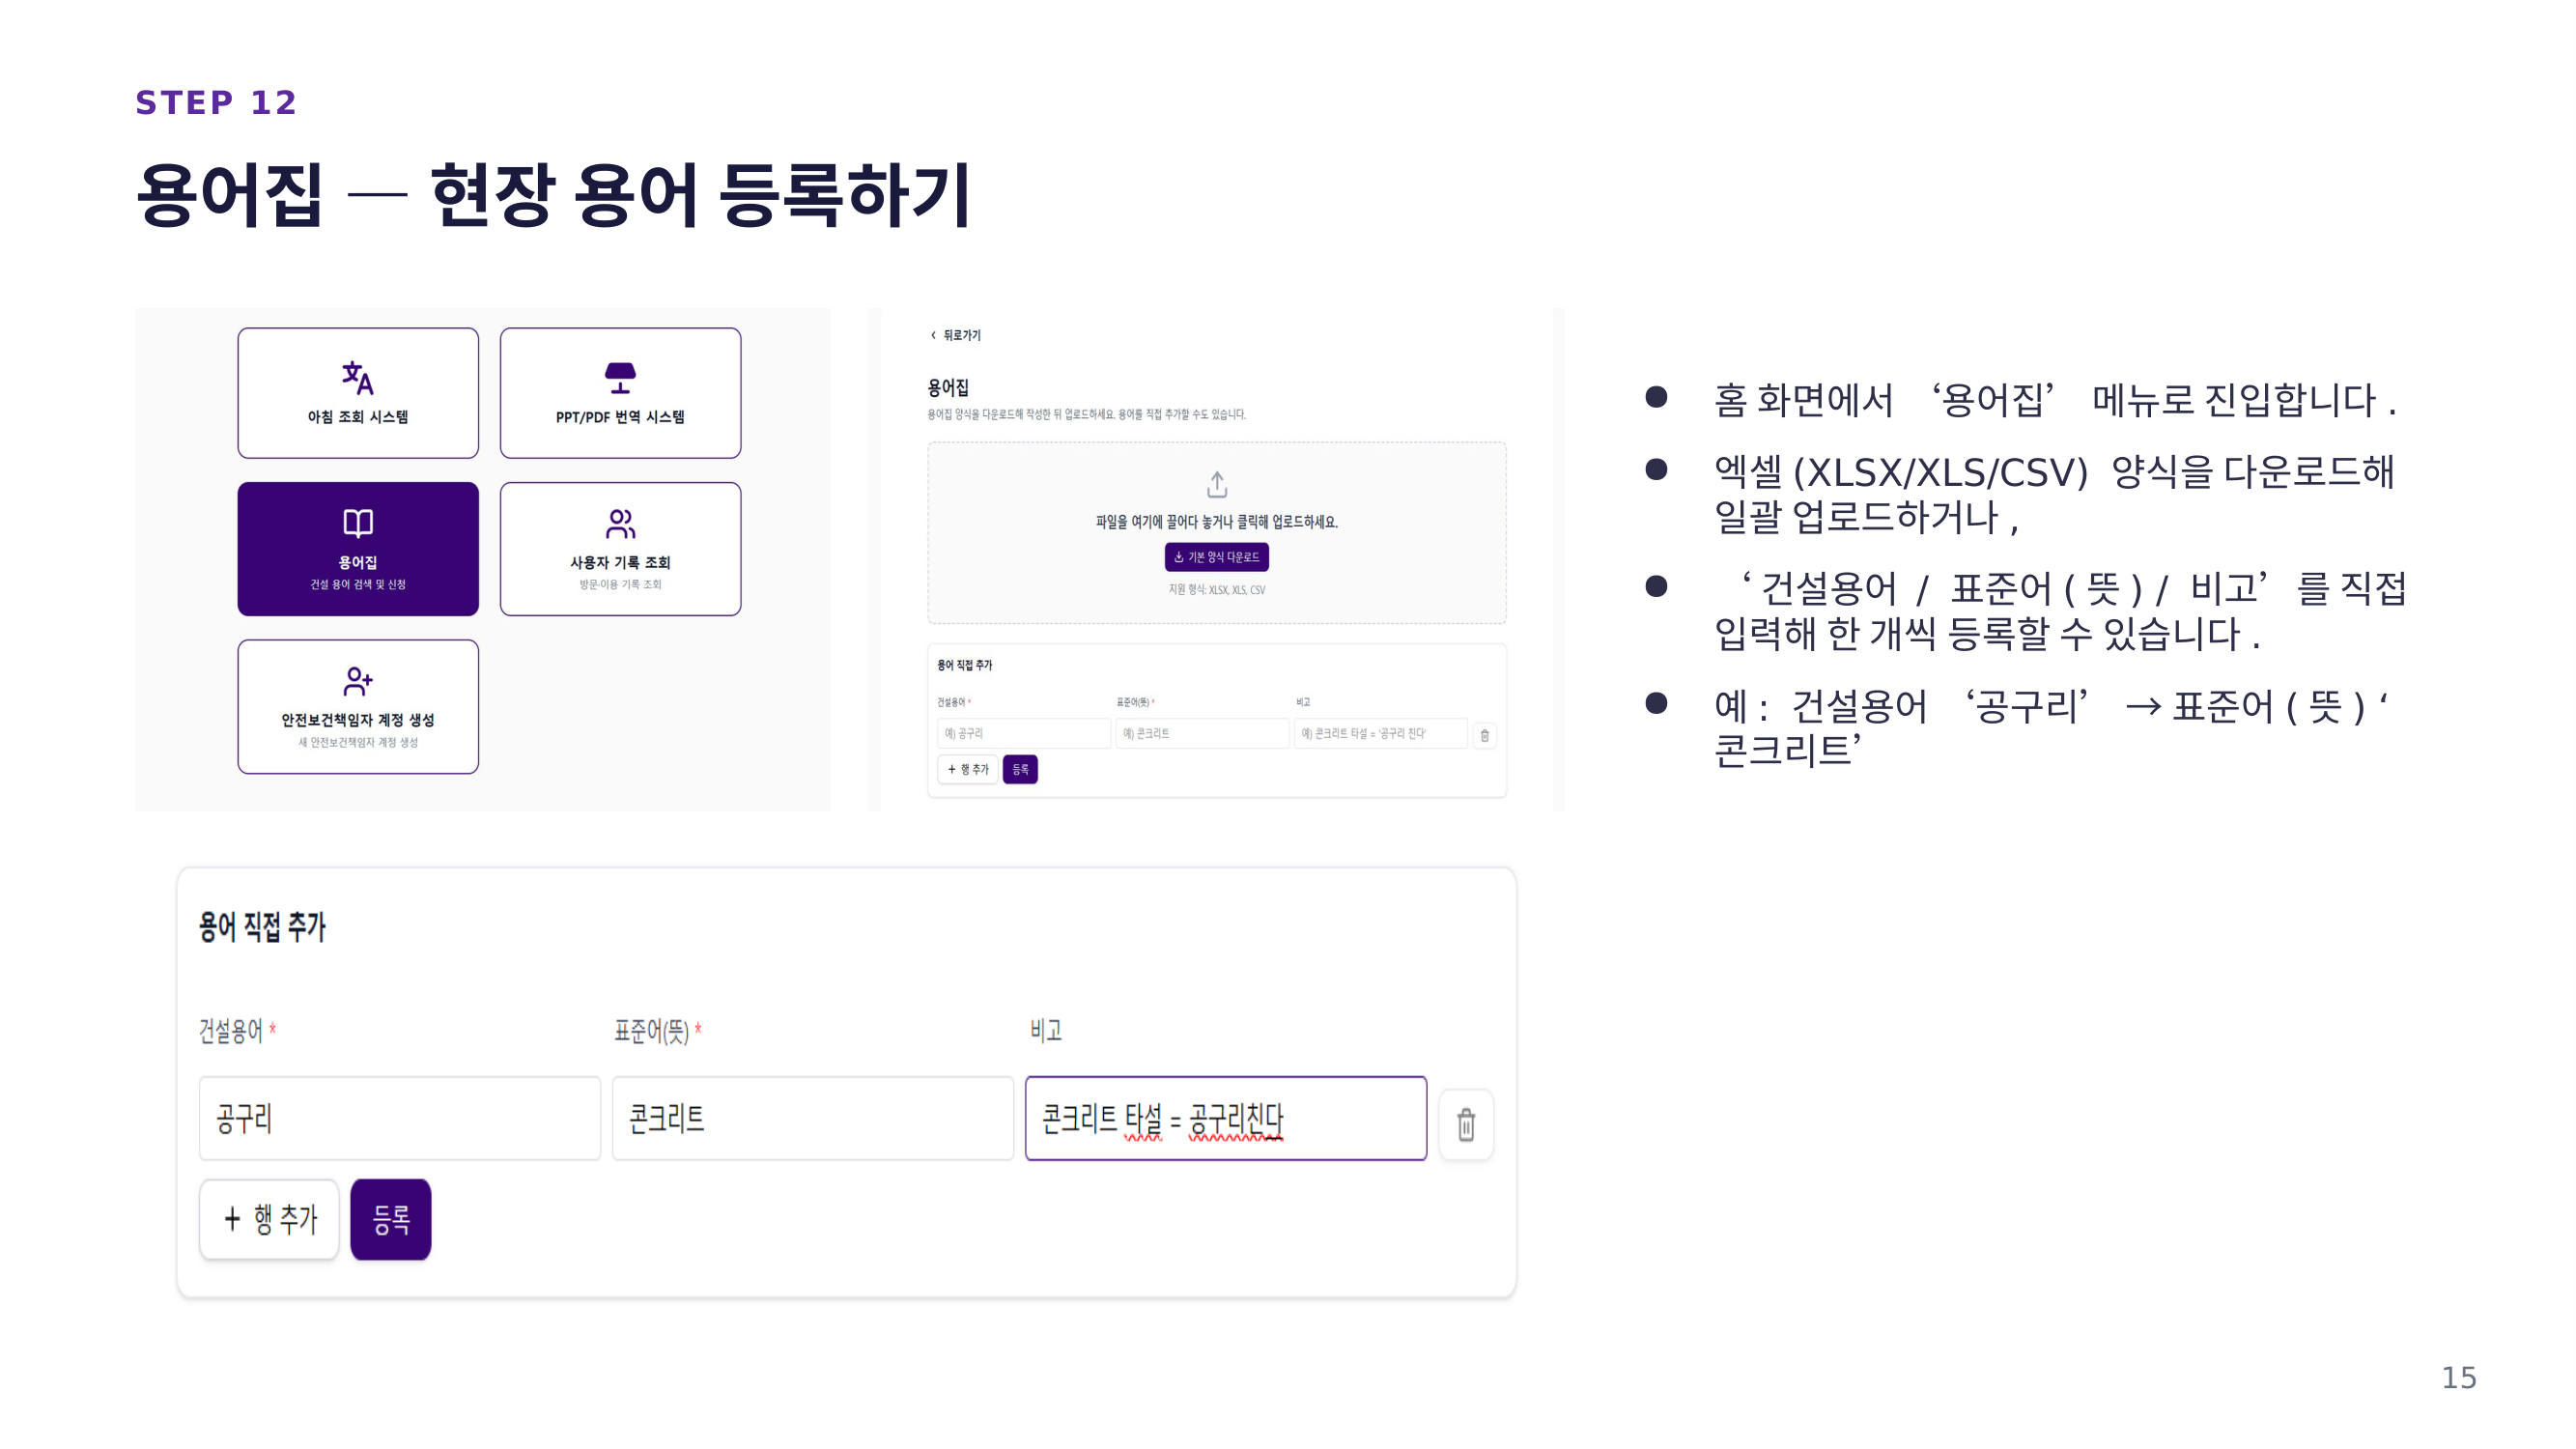Click the small 표준어(뜻) placeholder field 예) 콘크리트
The image size is (2576, 1449).
pyautogui.click(x=1202, y=733)
